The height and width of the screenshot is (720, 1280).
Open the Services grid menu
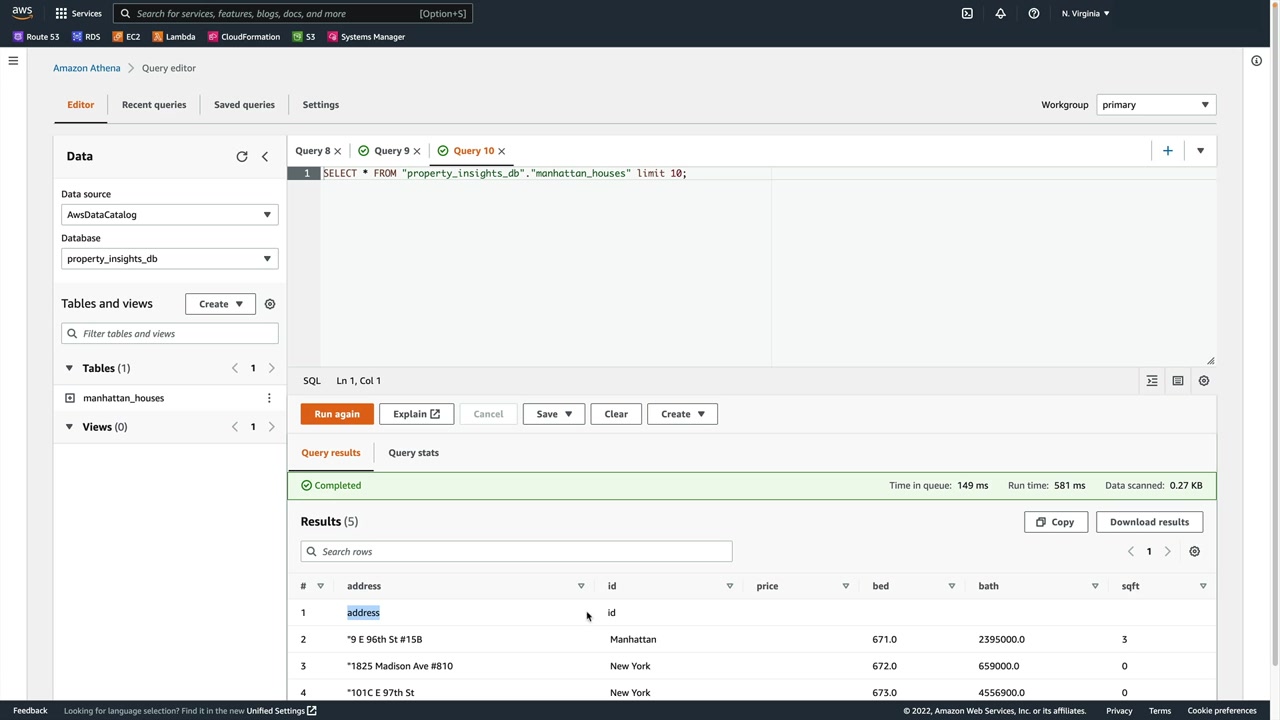(78, 13)
